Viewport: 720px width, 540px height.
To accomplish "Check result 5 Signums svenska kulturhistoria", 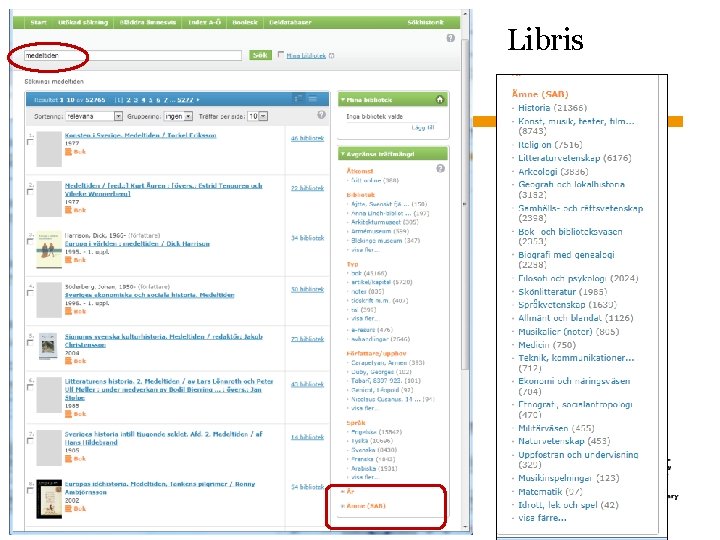I will [30, 343].
